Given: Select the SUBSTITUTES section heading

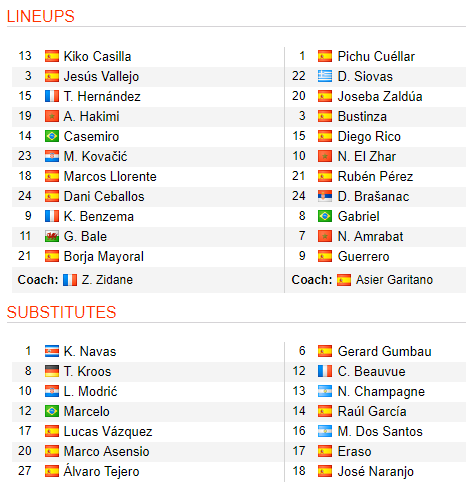Looking at the screenshot, I should point(61,312).
